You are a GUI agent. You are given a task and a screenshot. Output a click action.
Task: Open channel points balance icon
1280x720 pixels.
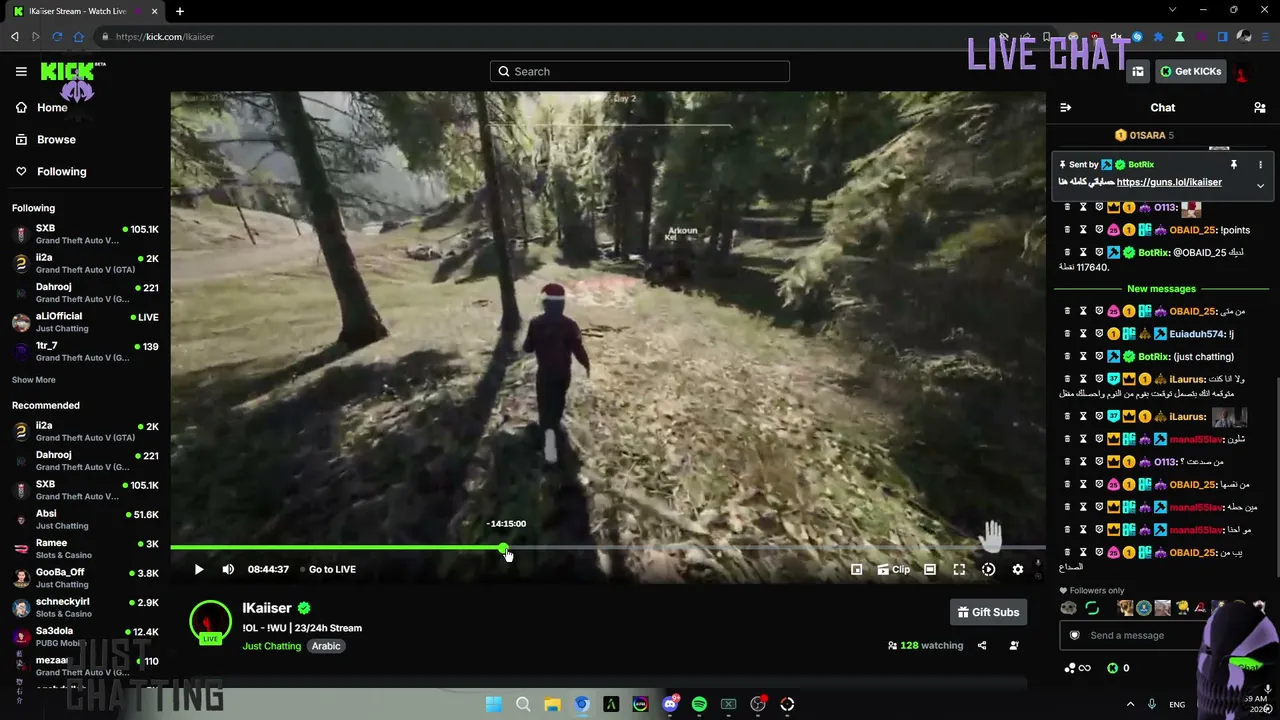[x=1078, y=668]
